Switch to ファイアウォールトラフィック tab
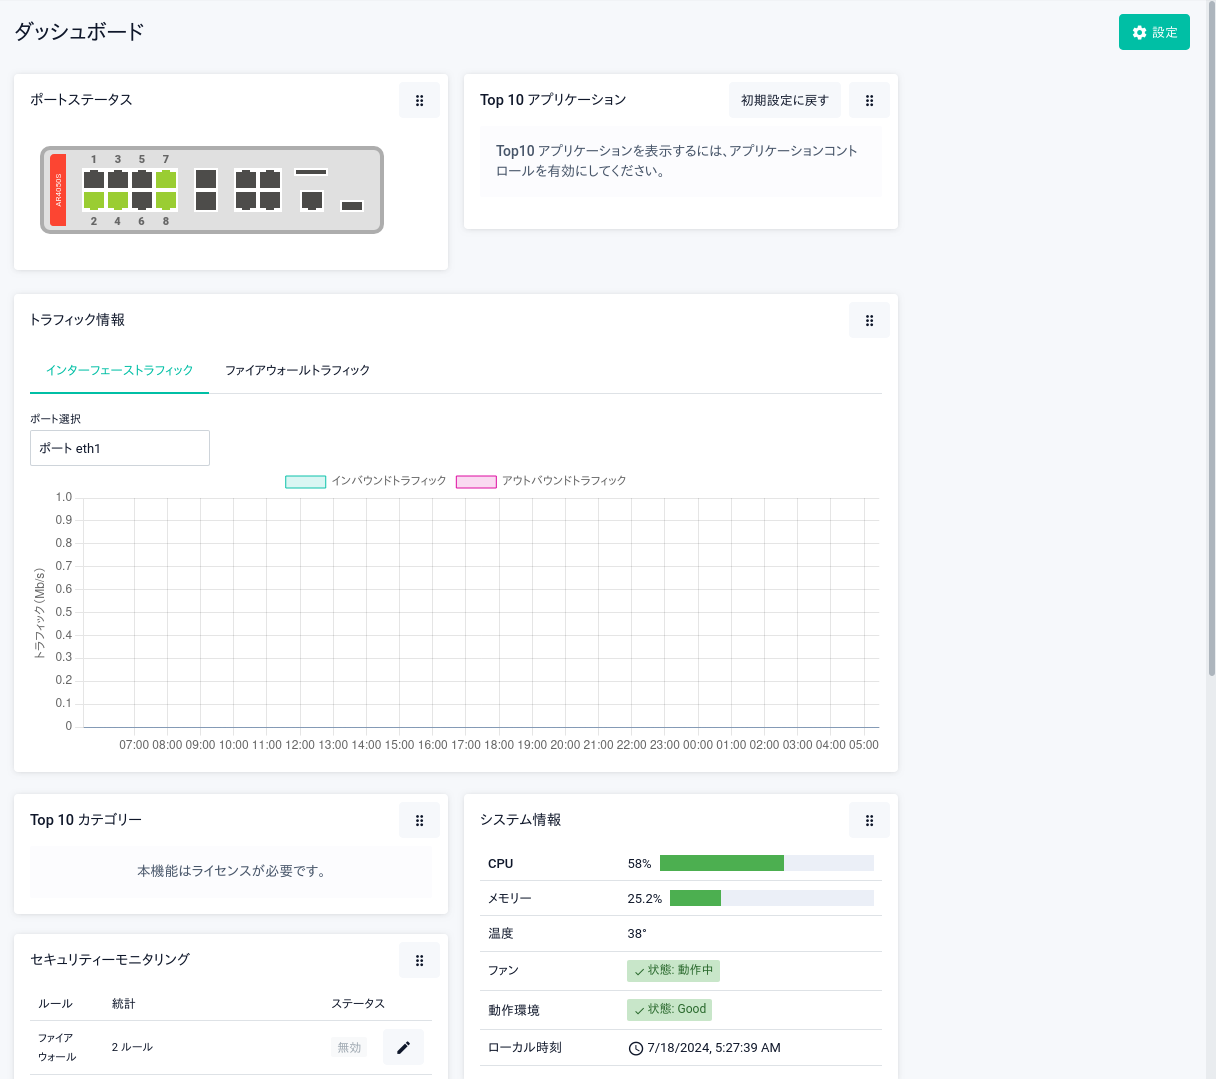 (x=297, y=370)
